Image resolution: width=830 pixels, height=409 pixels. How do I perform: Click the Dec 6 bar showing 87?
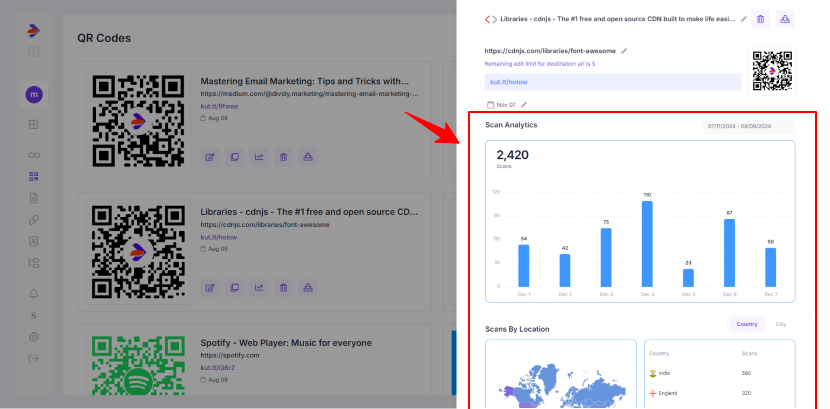(729, 253)
